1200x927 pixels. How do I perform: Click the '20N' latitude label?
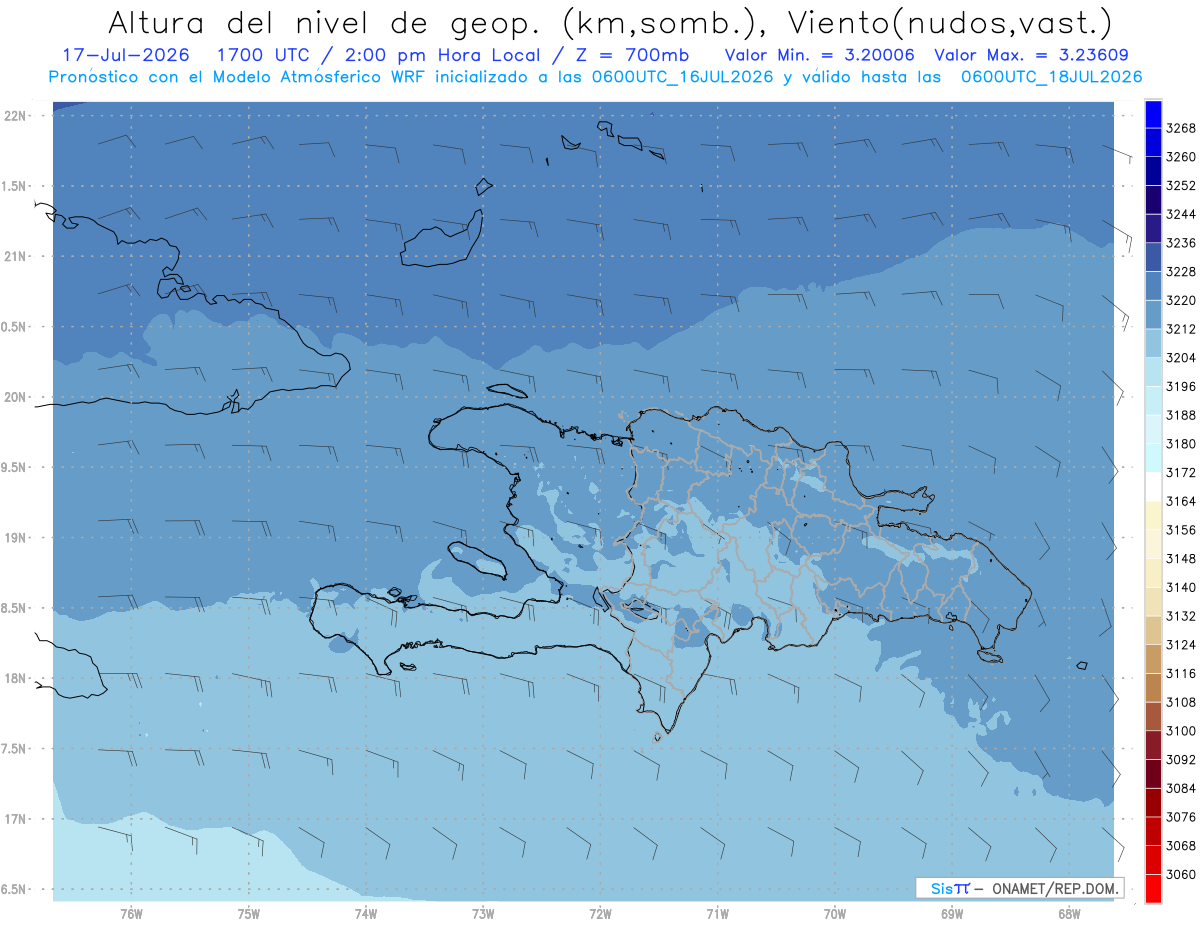(x=14, y=397)
